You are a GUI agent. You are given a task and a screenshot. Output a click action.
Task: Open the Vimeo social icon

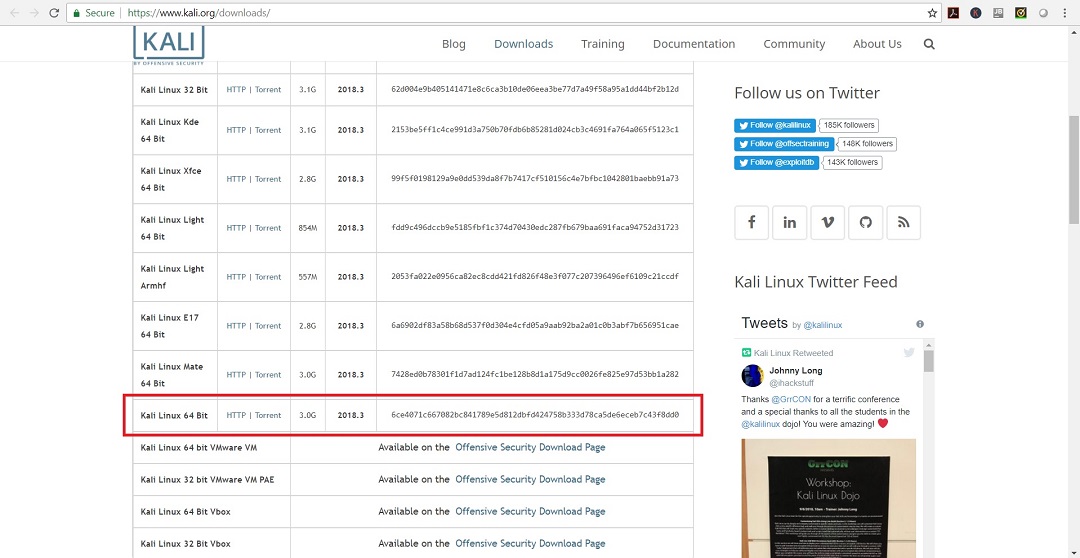(x=827, y=222)
